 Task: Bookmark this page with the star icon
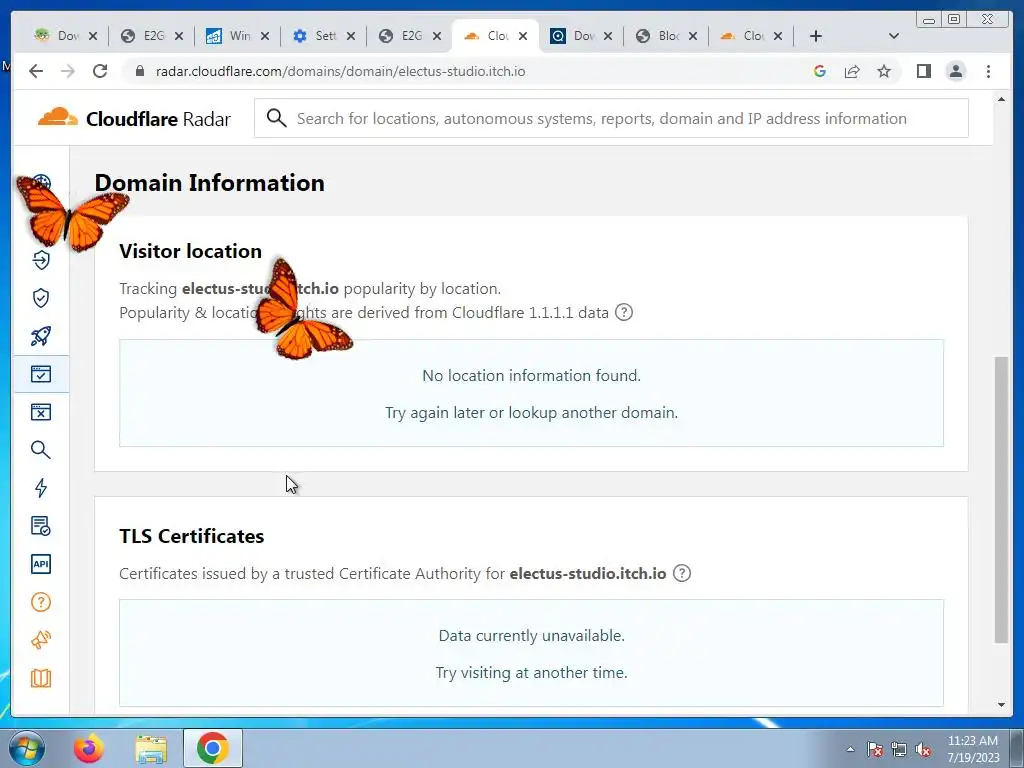pos(884,71)
